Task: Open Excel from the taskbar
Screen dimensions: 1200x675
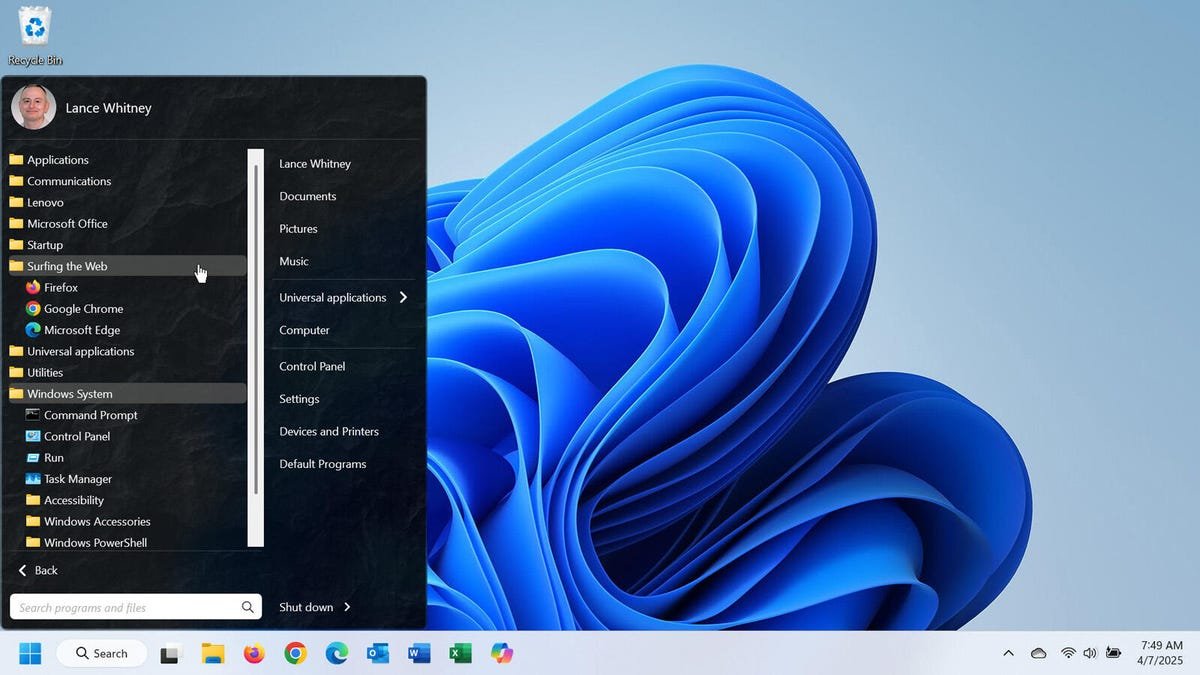Action: [460, 653]
